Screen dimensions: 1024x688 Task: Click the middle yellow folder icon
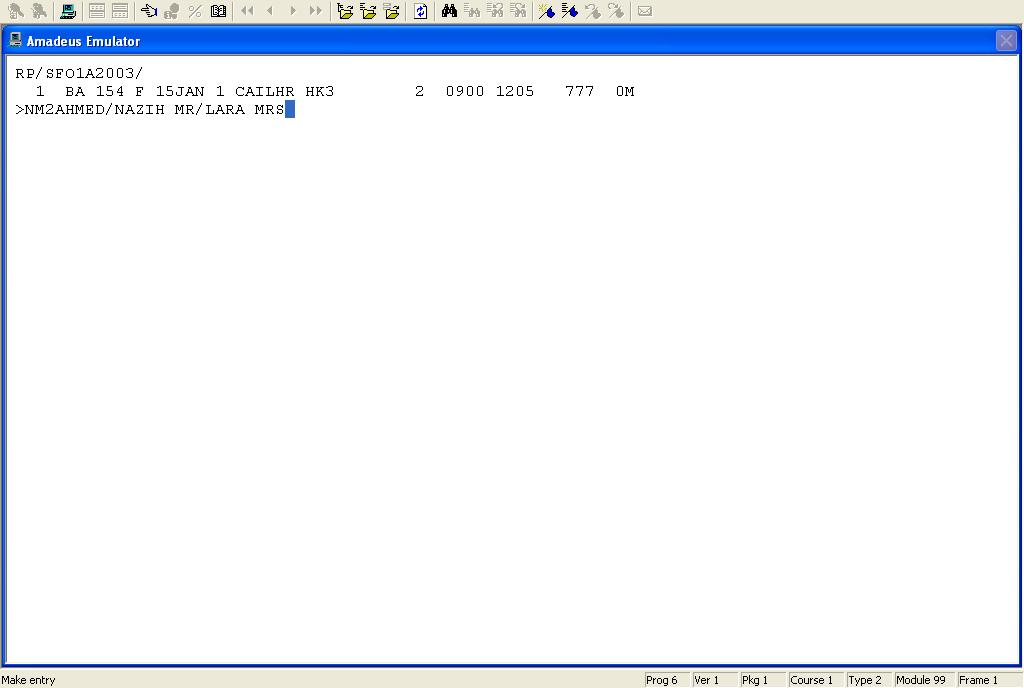click(x=368, y=11)
